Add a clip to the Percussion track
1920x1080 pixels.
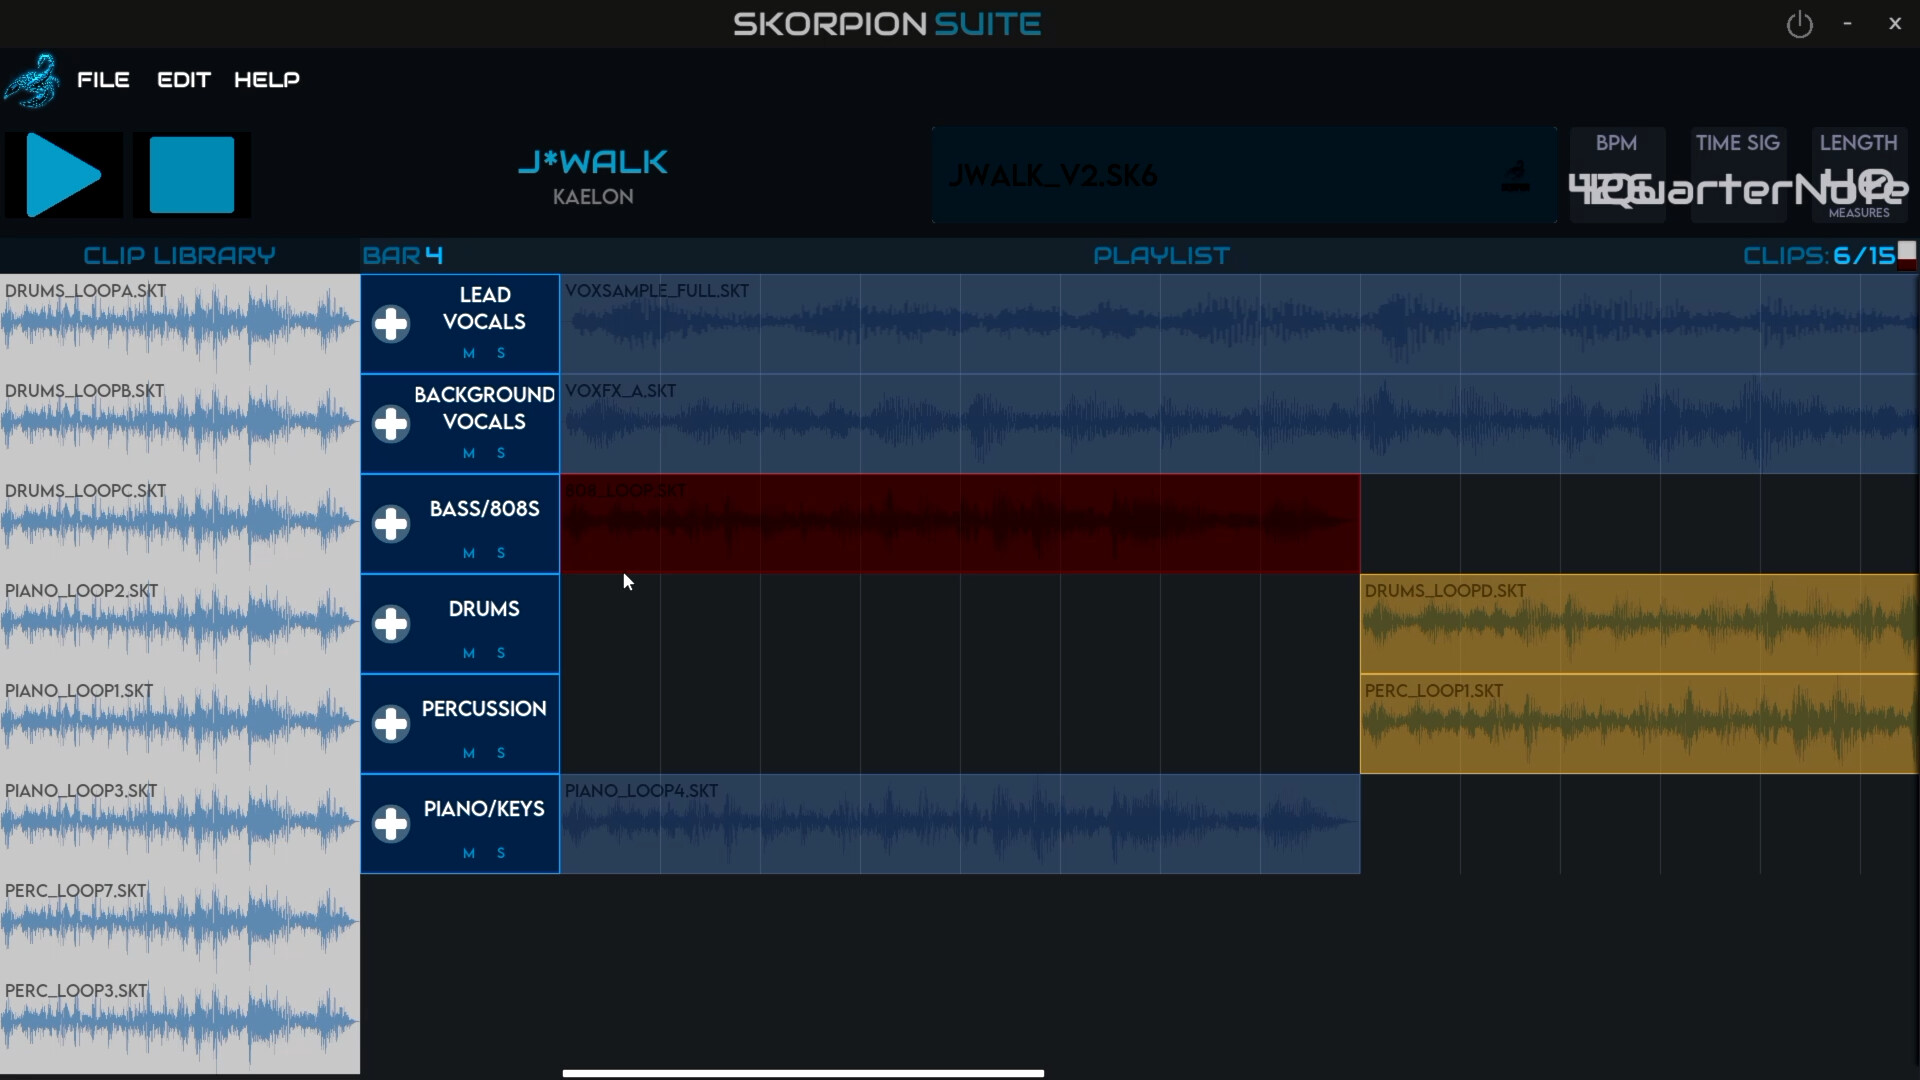(391, 724)
